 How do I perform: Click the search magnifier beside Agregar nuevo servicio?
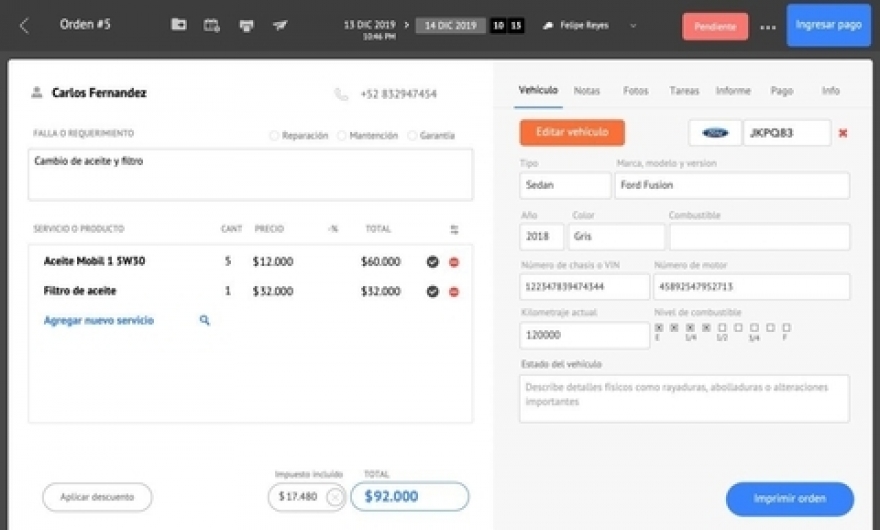pos(205,321)
